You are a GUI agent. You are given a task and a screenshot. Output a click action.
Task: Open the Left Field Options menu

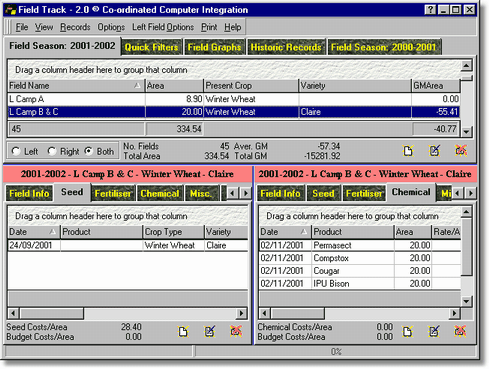tap(163, 27)
